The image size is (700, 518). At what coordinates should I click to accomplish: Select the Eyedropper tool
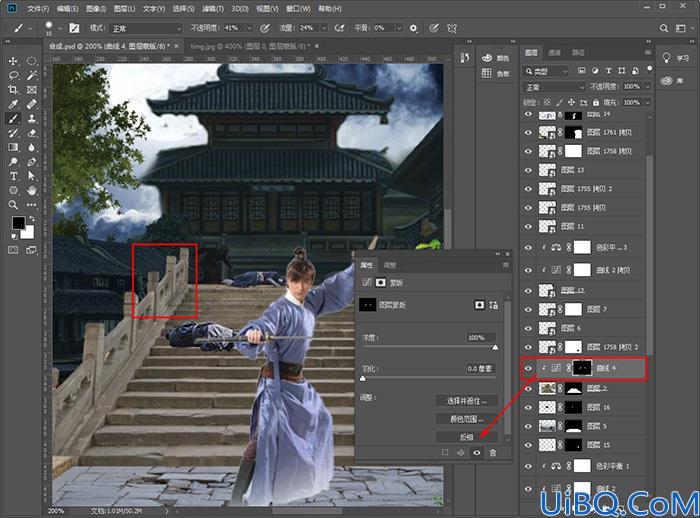pyautogui.click(x=13, y=104)
